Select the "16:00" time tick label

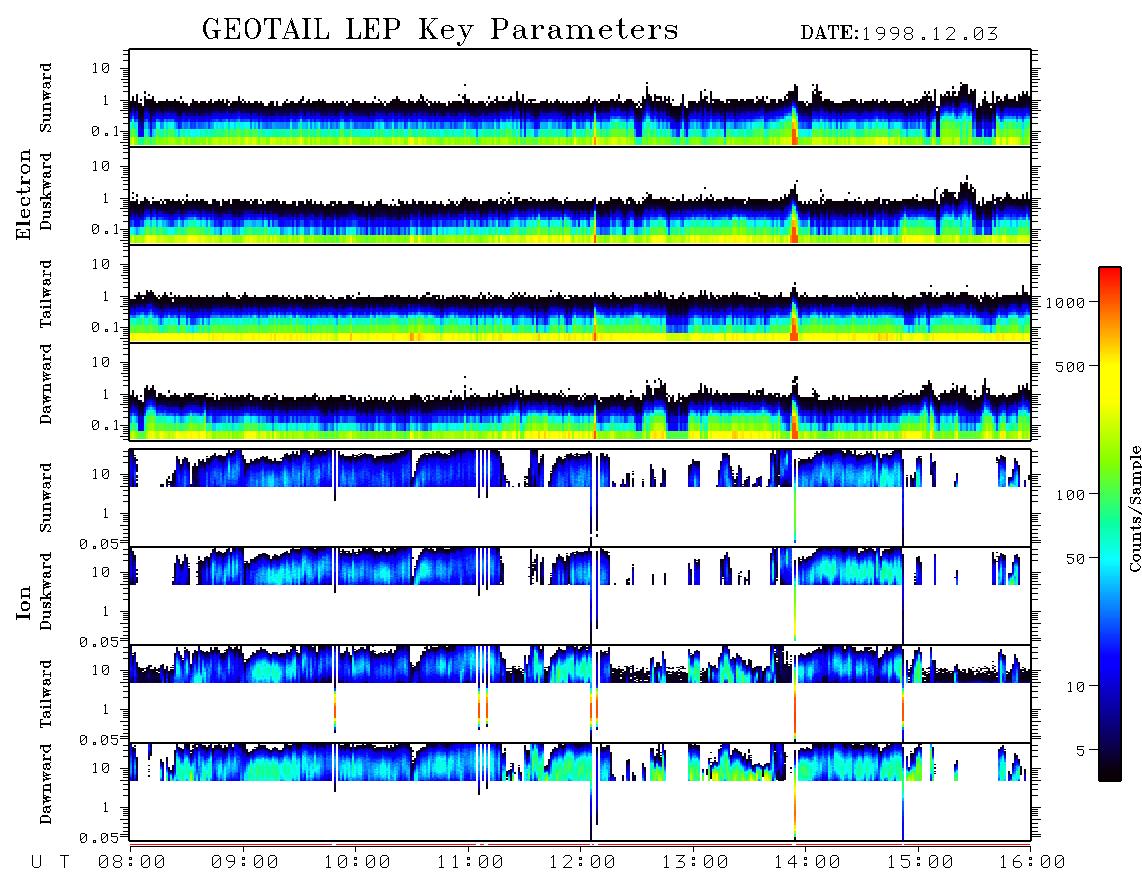(1032, 863)
